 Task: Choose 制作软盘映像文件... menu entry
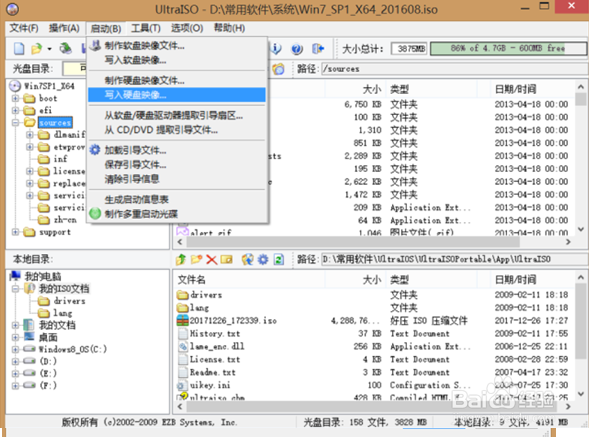tap(177, 46)
